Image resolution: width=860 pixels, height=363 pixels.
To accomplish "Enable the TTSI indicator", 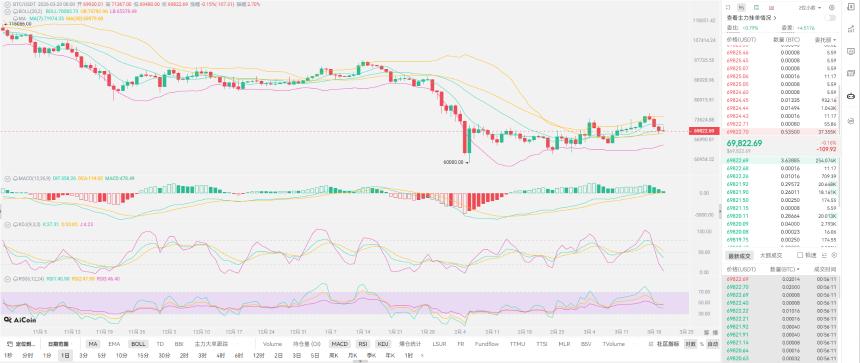I will coord(541,344).
